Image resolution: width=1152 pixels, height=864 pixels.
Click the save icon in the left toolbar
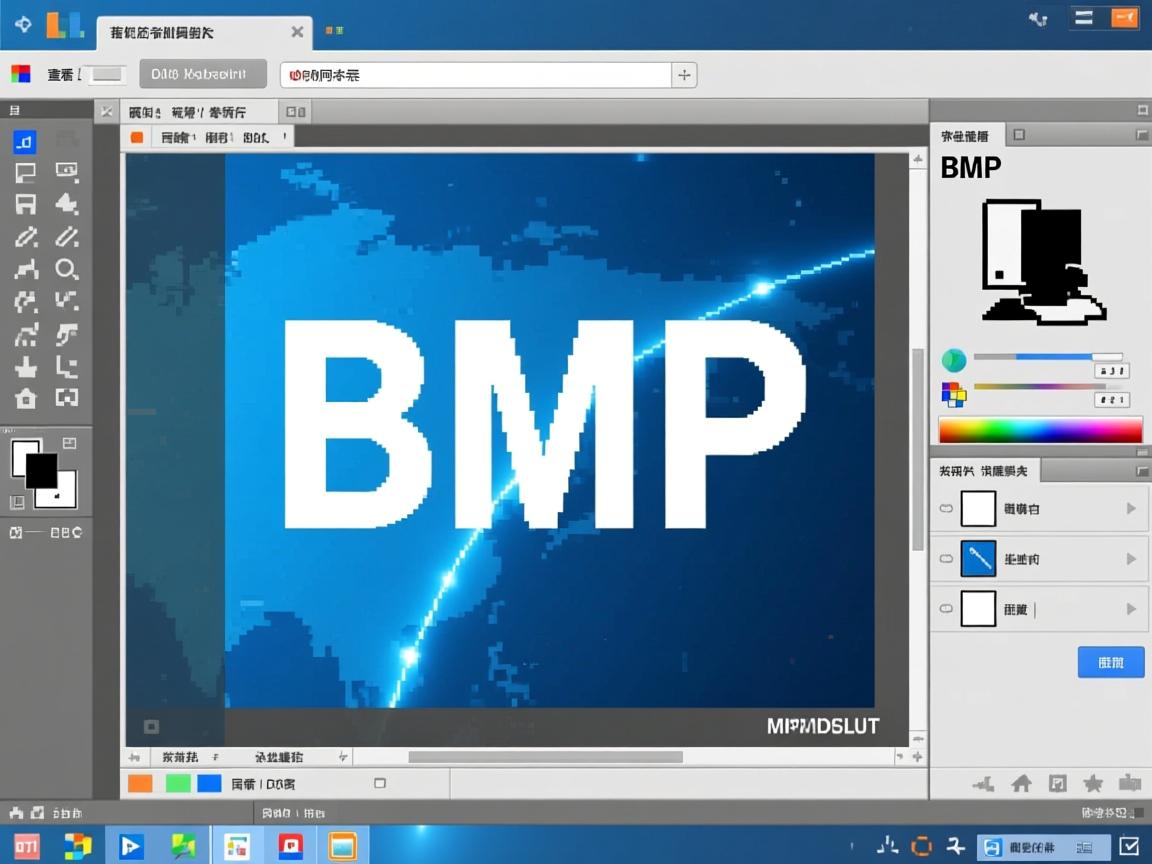pos(24,204)
